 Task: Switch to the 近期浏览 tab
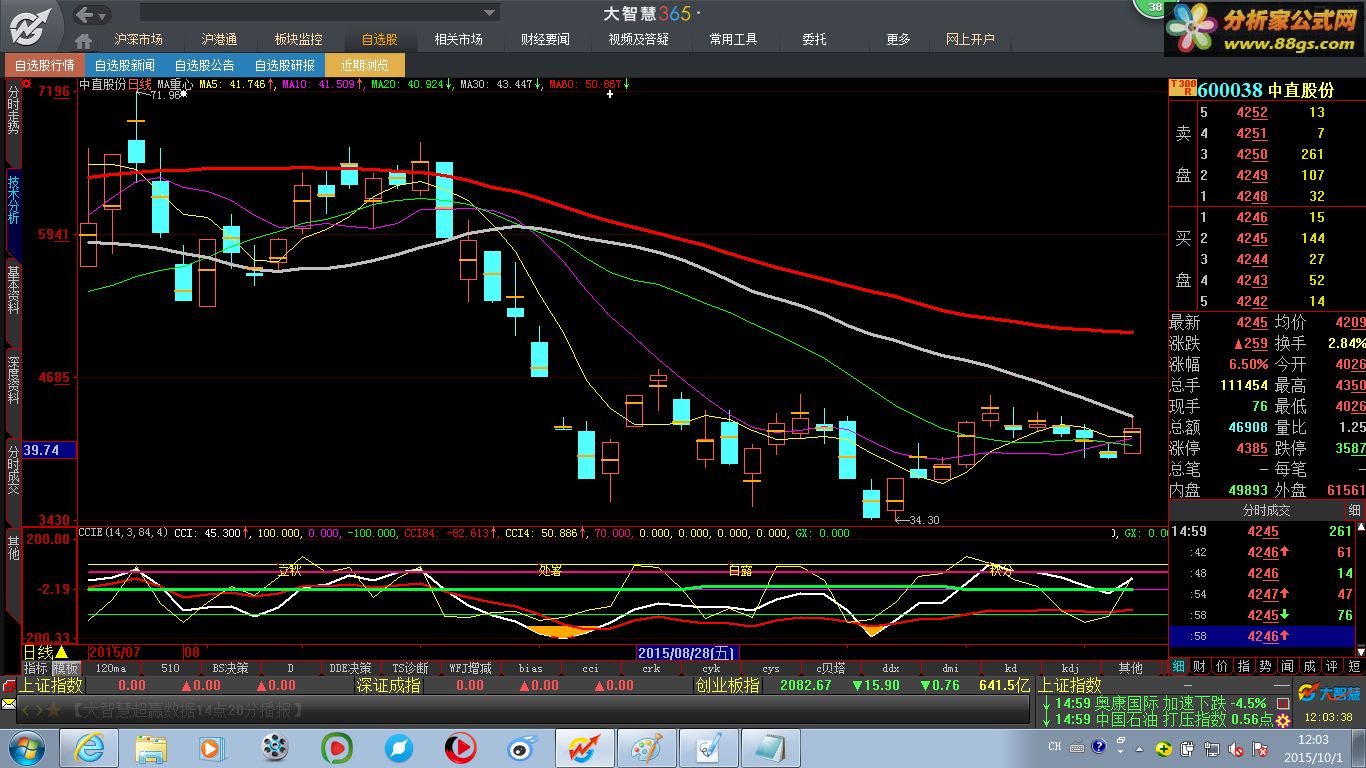(x=365, y=65)
